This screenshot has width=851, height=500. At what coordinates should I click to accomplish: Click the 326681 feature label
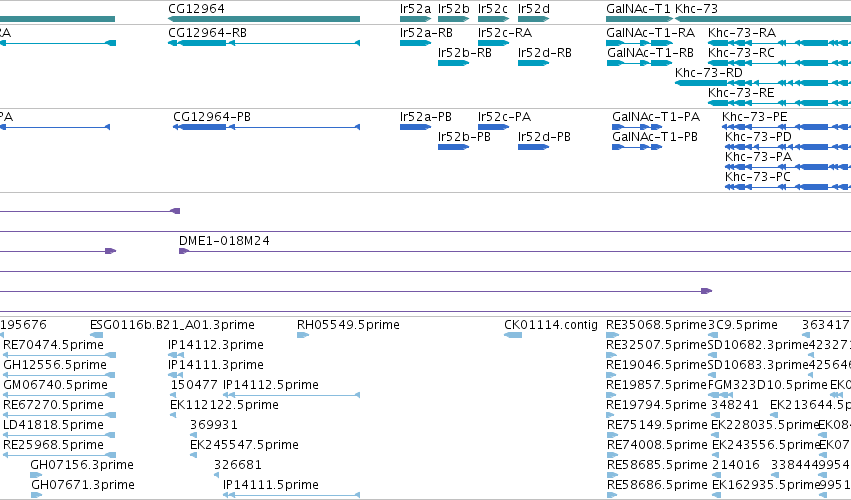[238, 465]
